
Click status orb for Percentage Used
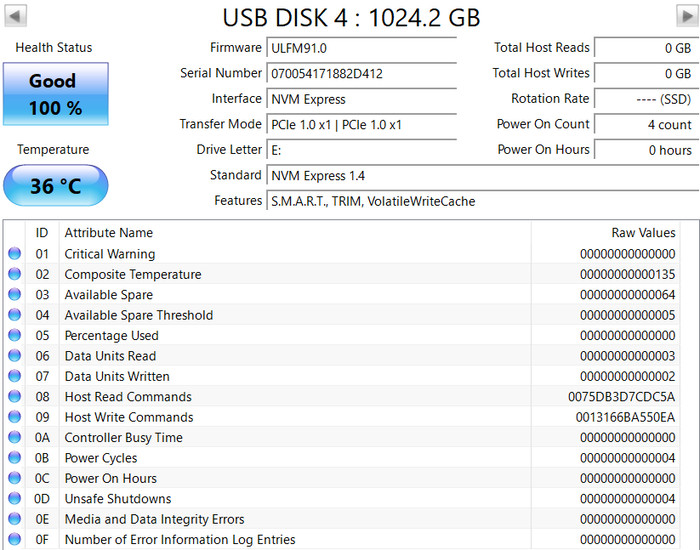14,335
